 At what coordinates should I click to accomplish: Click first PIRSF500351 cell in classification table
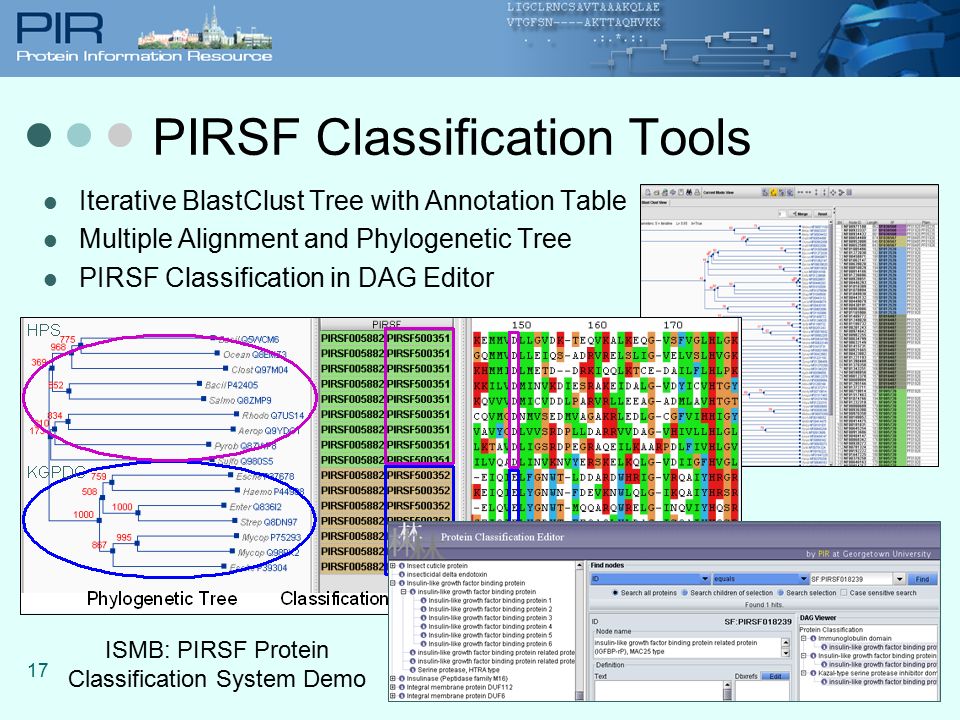(x=419, y=338)
